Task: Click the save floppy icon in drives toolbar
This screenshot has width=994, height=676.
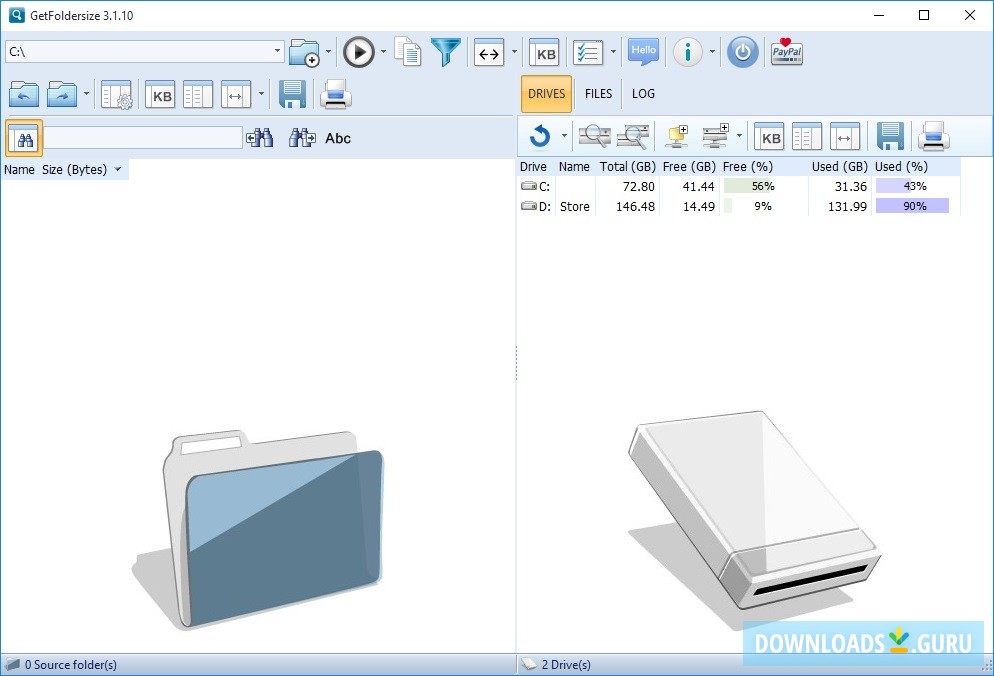Action: pyautogui.click(x=890, y=136)
